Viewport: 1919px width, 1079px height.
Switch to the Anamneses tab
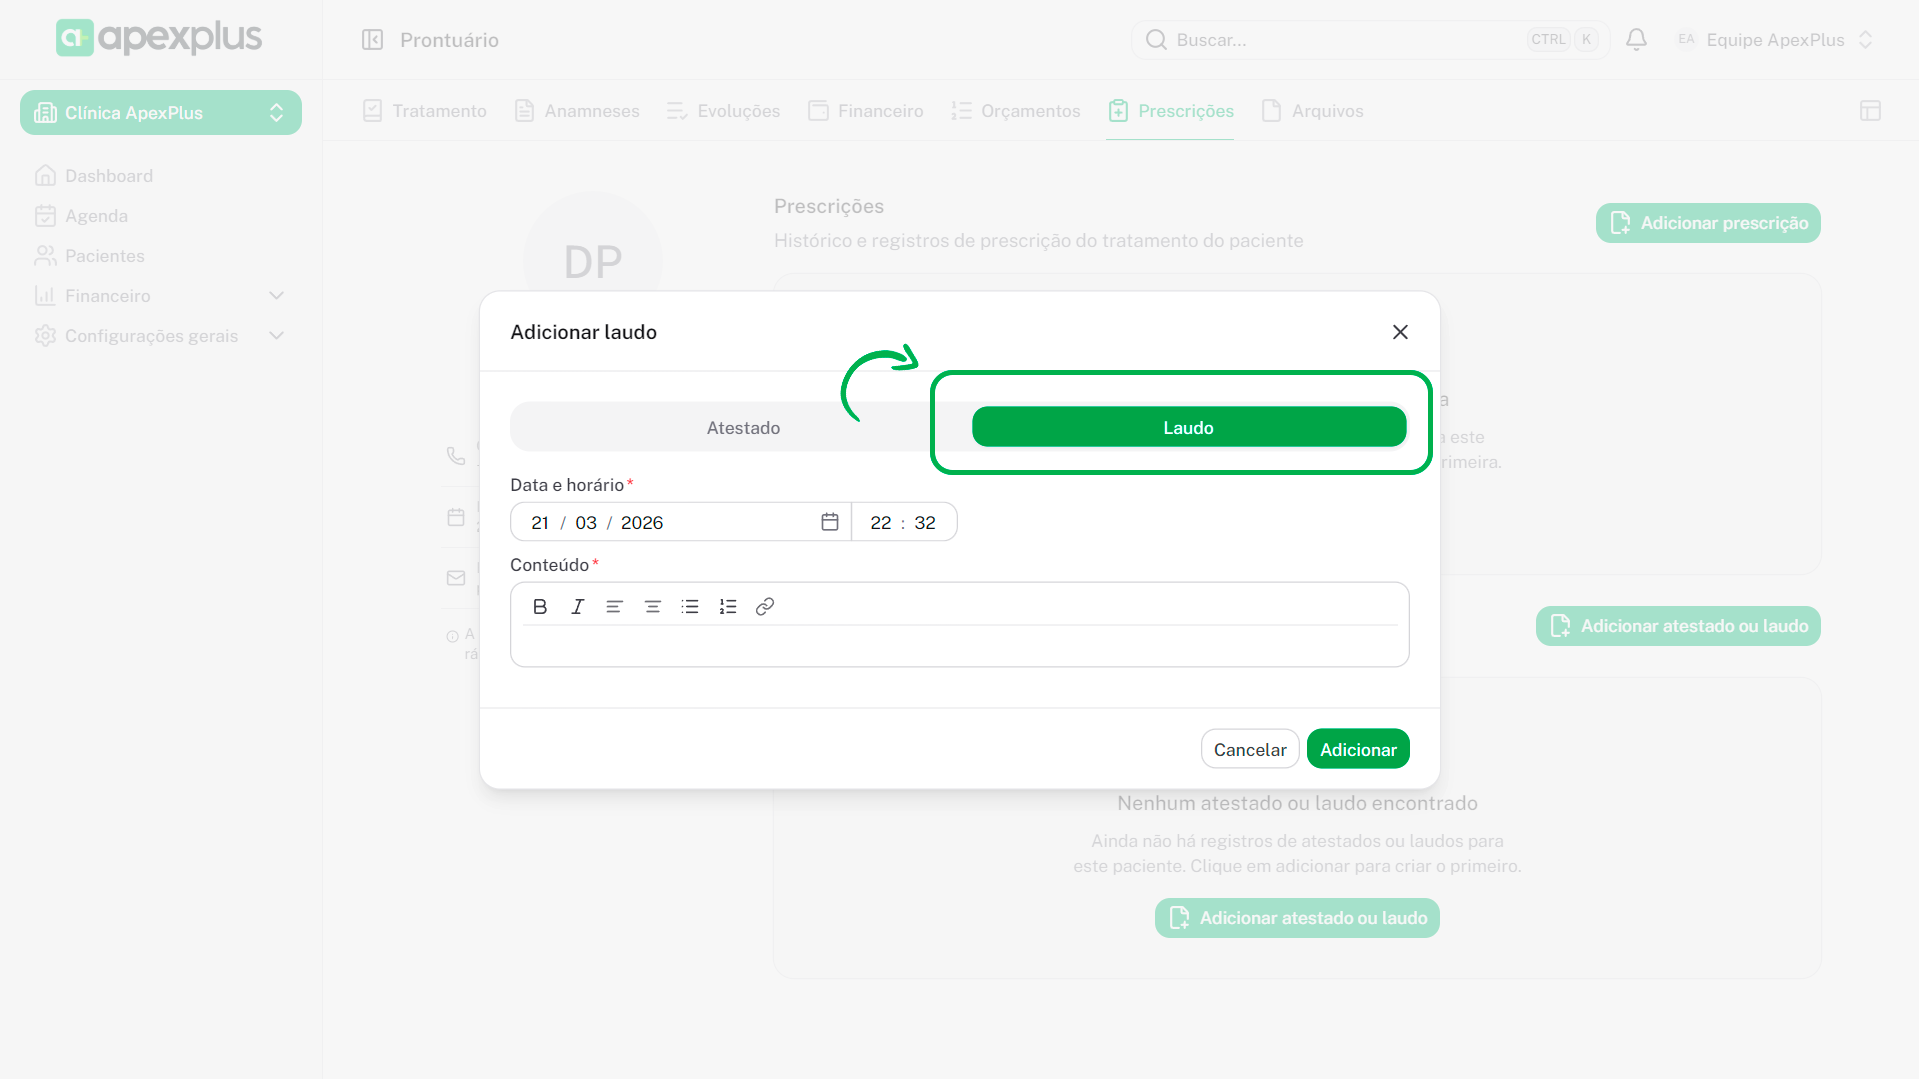(x=577, y=111)
